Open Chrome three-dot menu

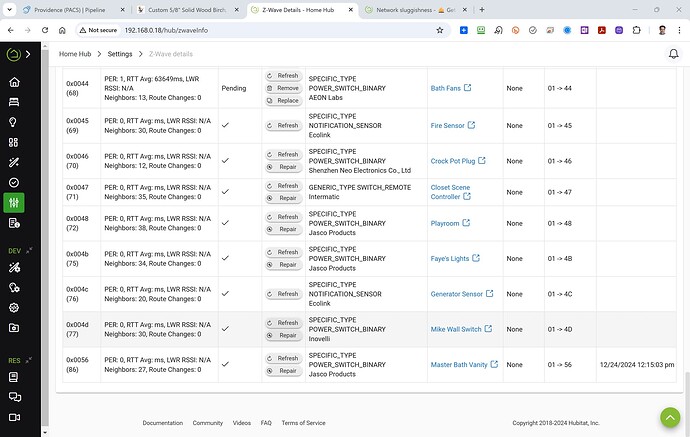tap(679, 30)
